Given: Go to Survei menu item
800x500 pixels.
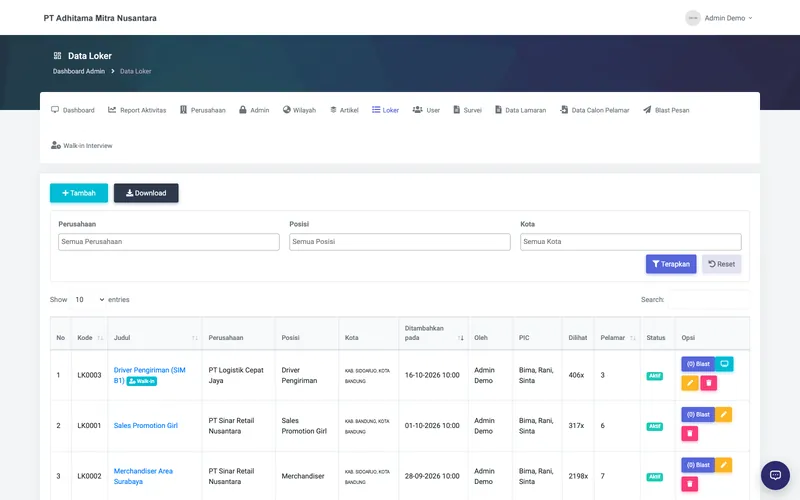Looking at the screenshot, I should [467, 110].
